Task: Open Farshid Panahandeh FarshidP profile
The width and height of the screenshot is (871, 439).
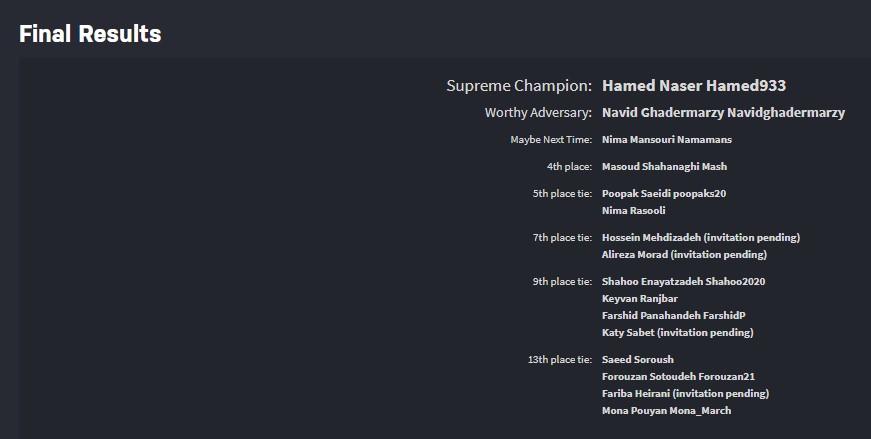Action: click(x=674, y=316)
